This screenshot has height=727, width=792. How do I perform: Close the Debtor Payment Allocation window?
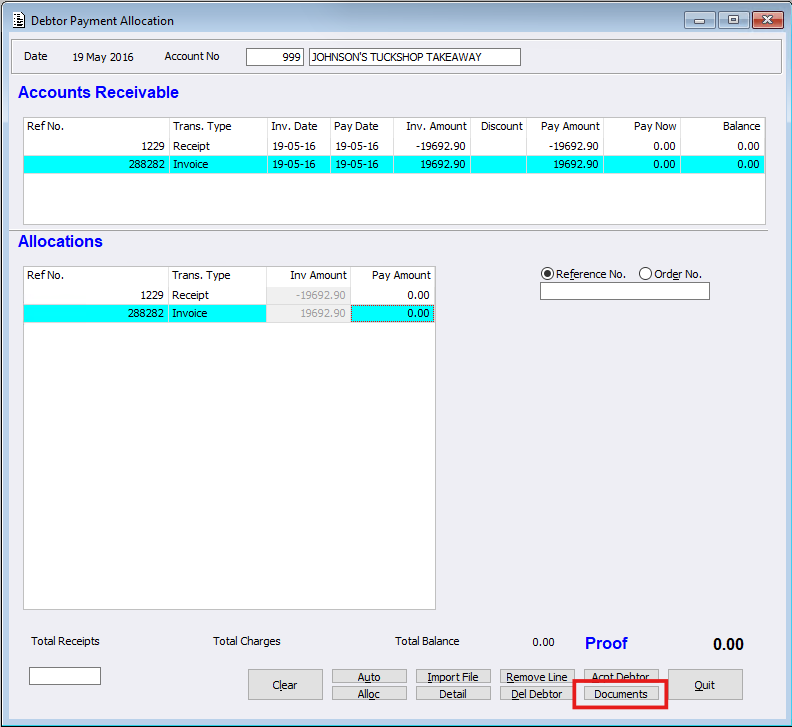point(767,20)
